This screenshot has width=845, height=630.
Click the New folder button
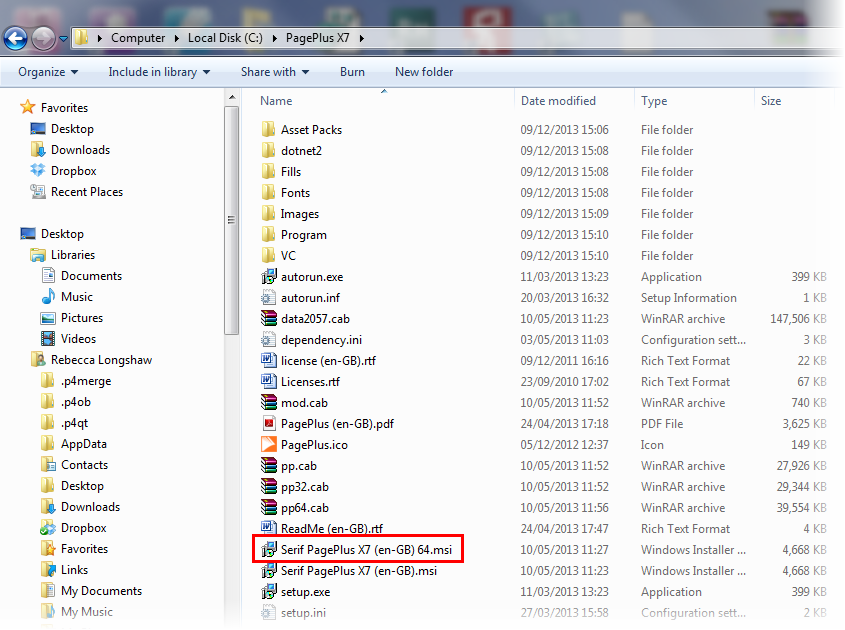pyautogui.click(x=424, y=72)
